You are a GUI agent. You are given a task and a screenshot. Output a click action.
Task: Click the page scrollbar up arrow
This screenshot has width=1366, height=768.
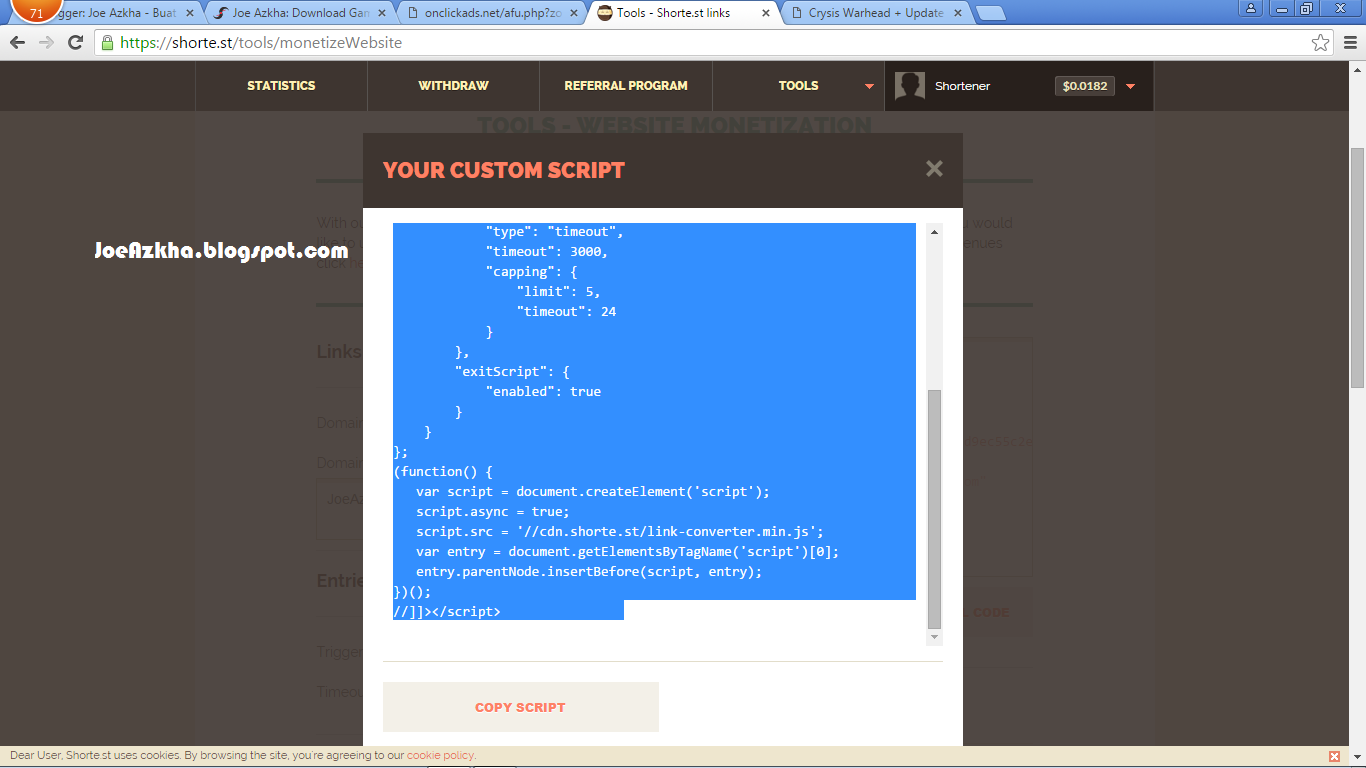(1357, 69)
